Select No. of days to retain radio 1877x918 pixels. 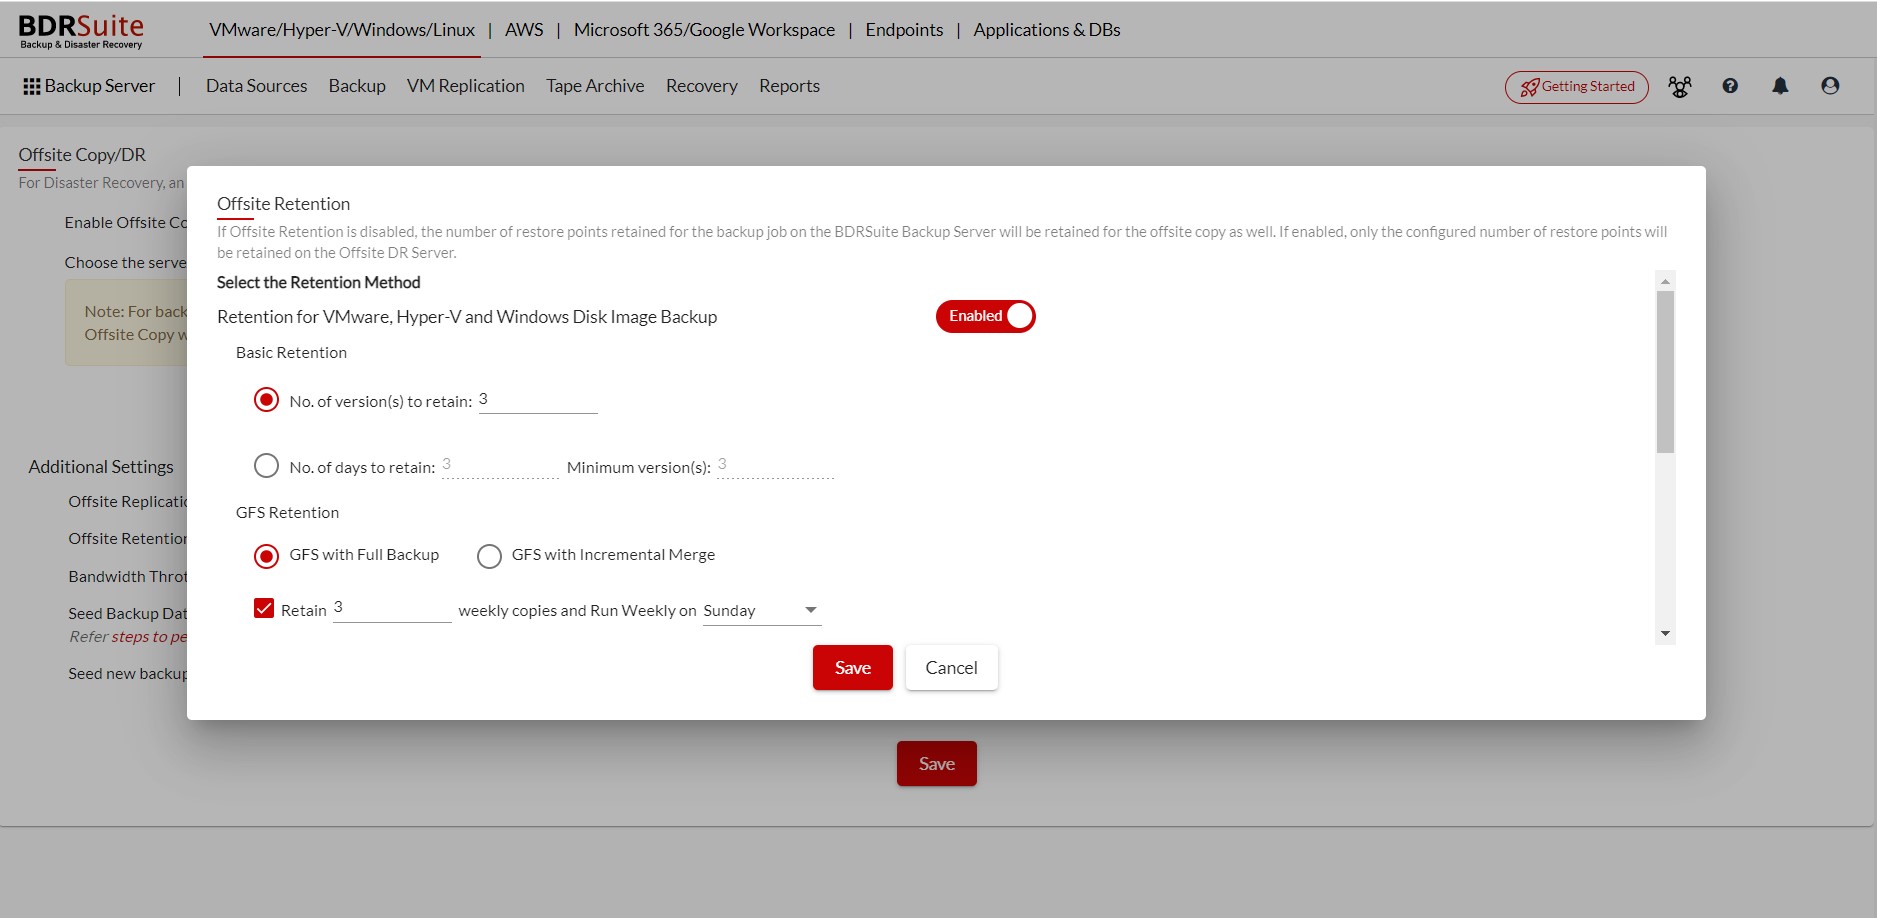(266, 466)
